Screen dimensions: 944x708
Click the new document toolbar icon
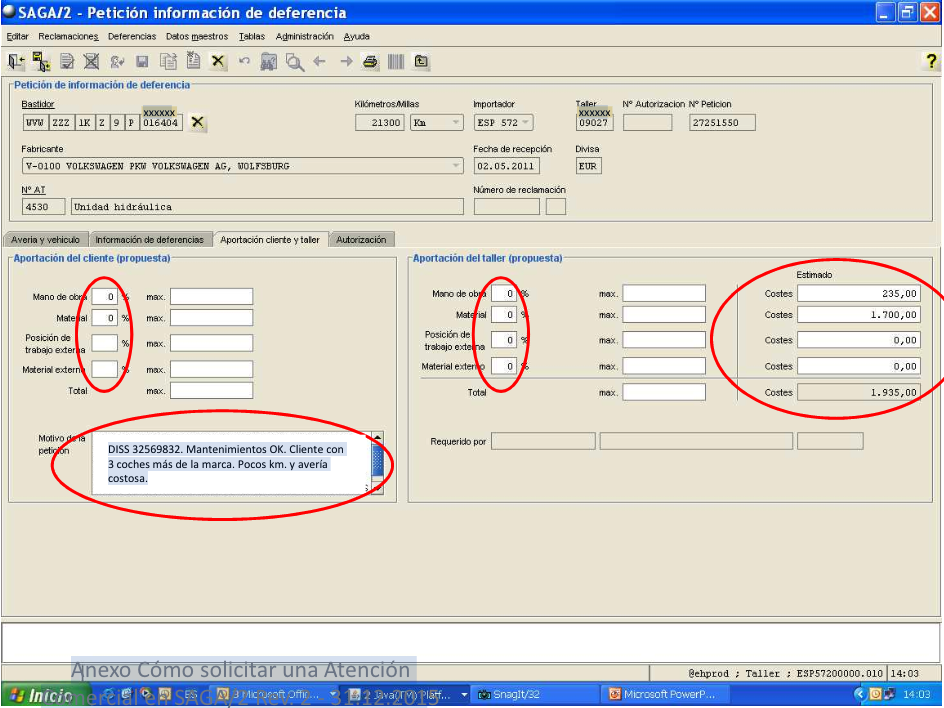pyautogui.click(x=193, y=61)
